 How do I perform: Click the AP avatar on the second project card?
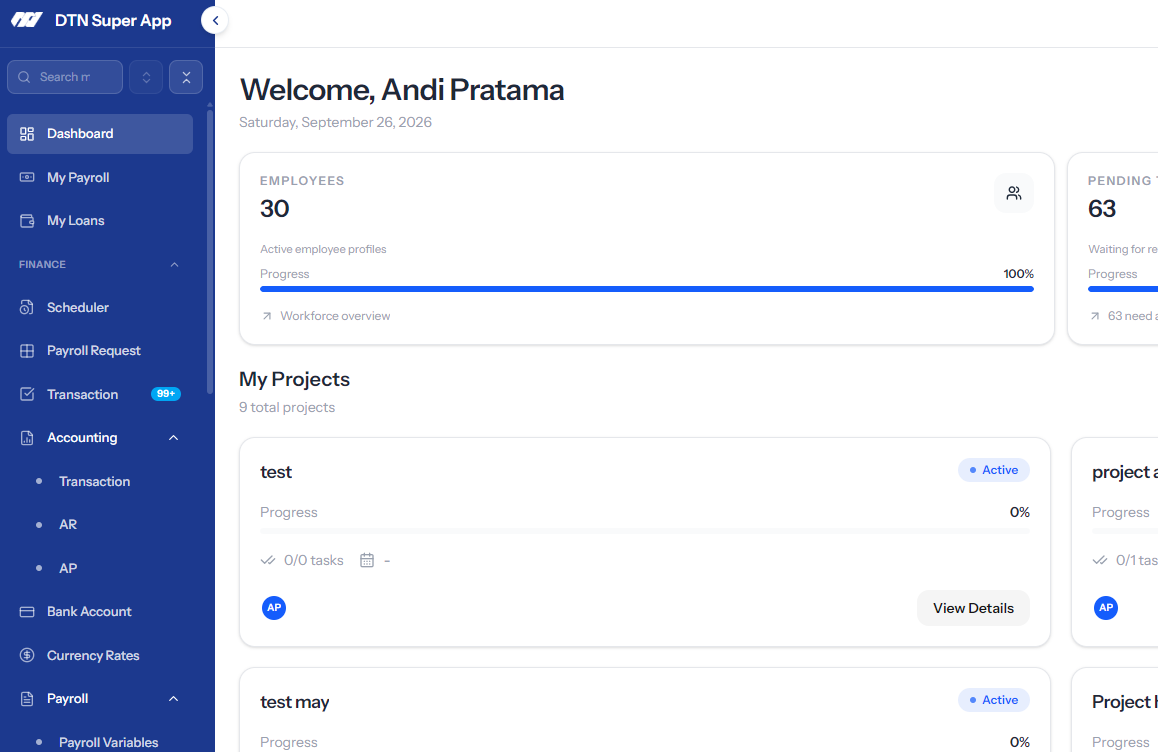1106,608
